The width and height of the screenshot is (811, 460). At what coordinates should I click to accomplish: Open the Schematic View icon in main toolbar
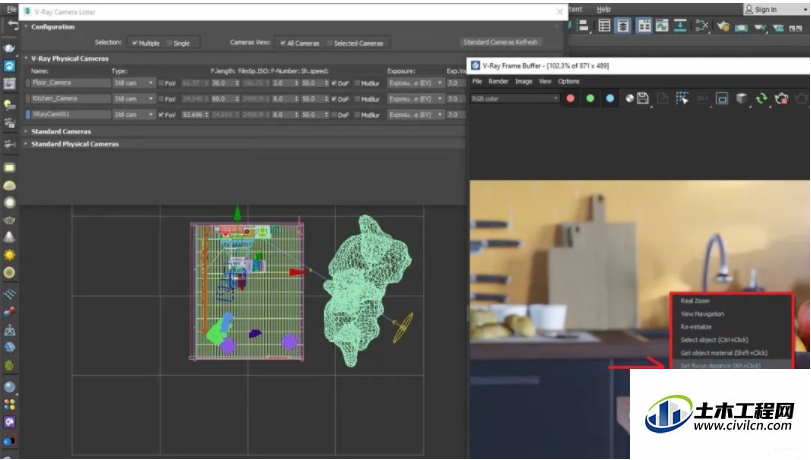pyautogui.click(x=680, y=26)
